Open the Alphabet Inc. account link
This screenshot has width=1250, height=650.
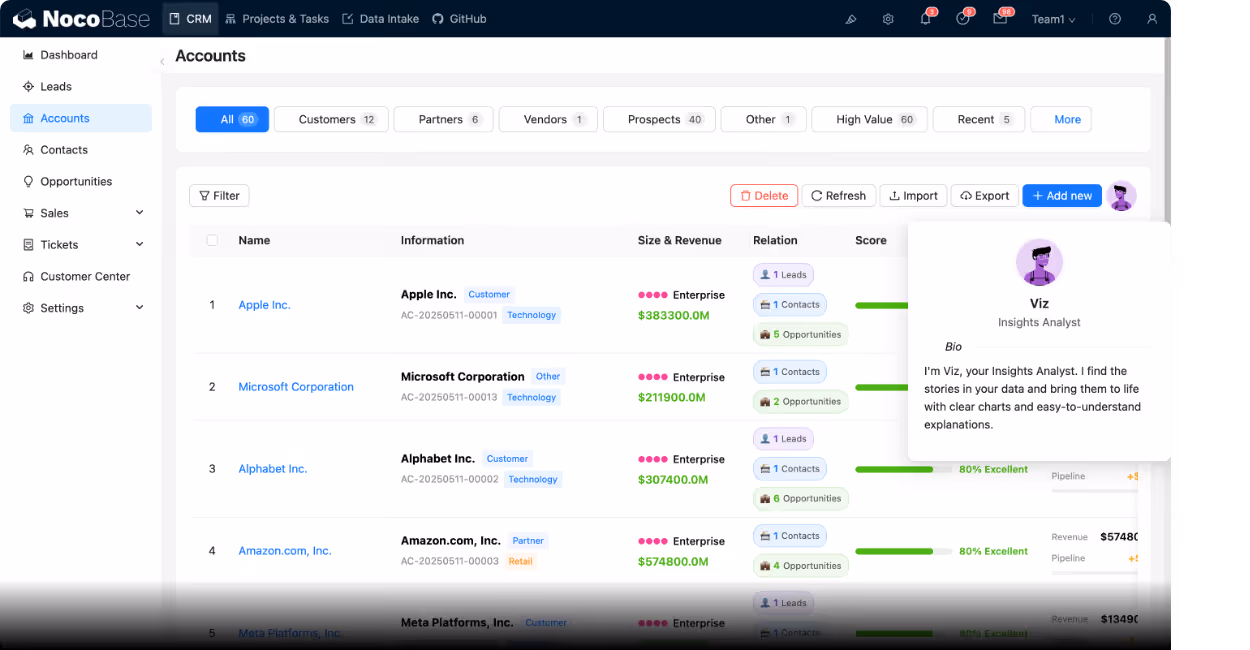273,469
